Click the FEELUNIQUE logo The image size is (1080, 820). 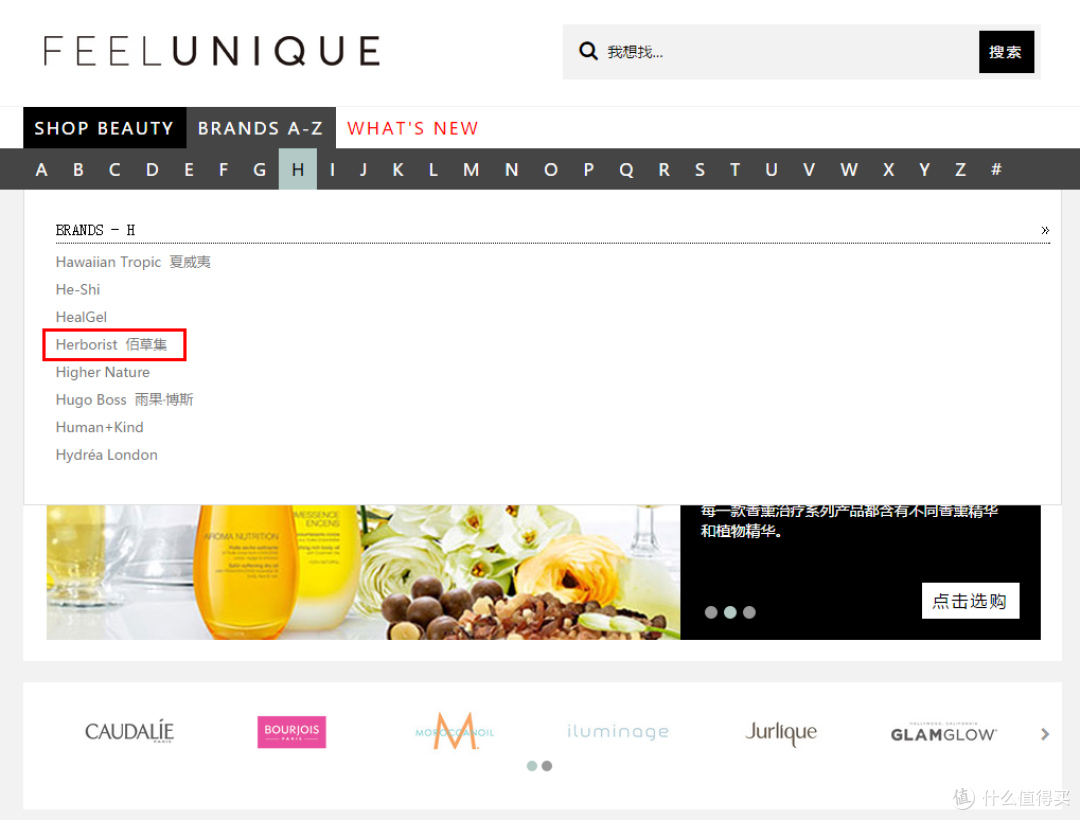point(211,51)
